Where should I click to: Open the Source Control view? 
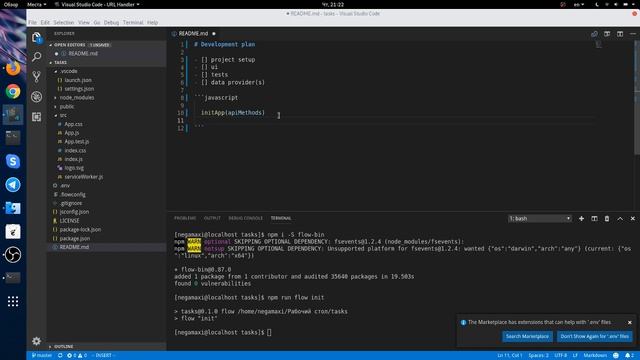36,77
